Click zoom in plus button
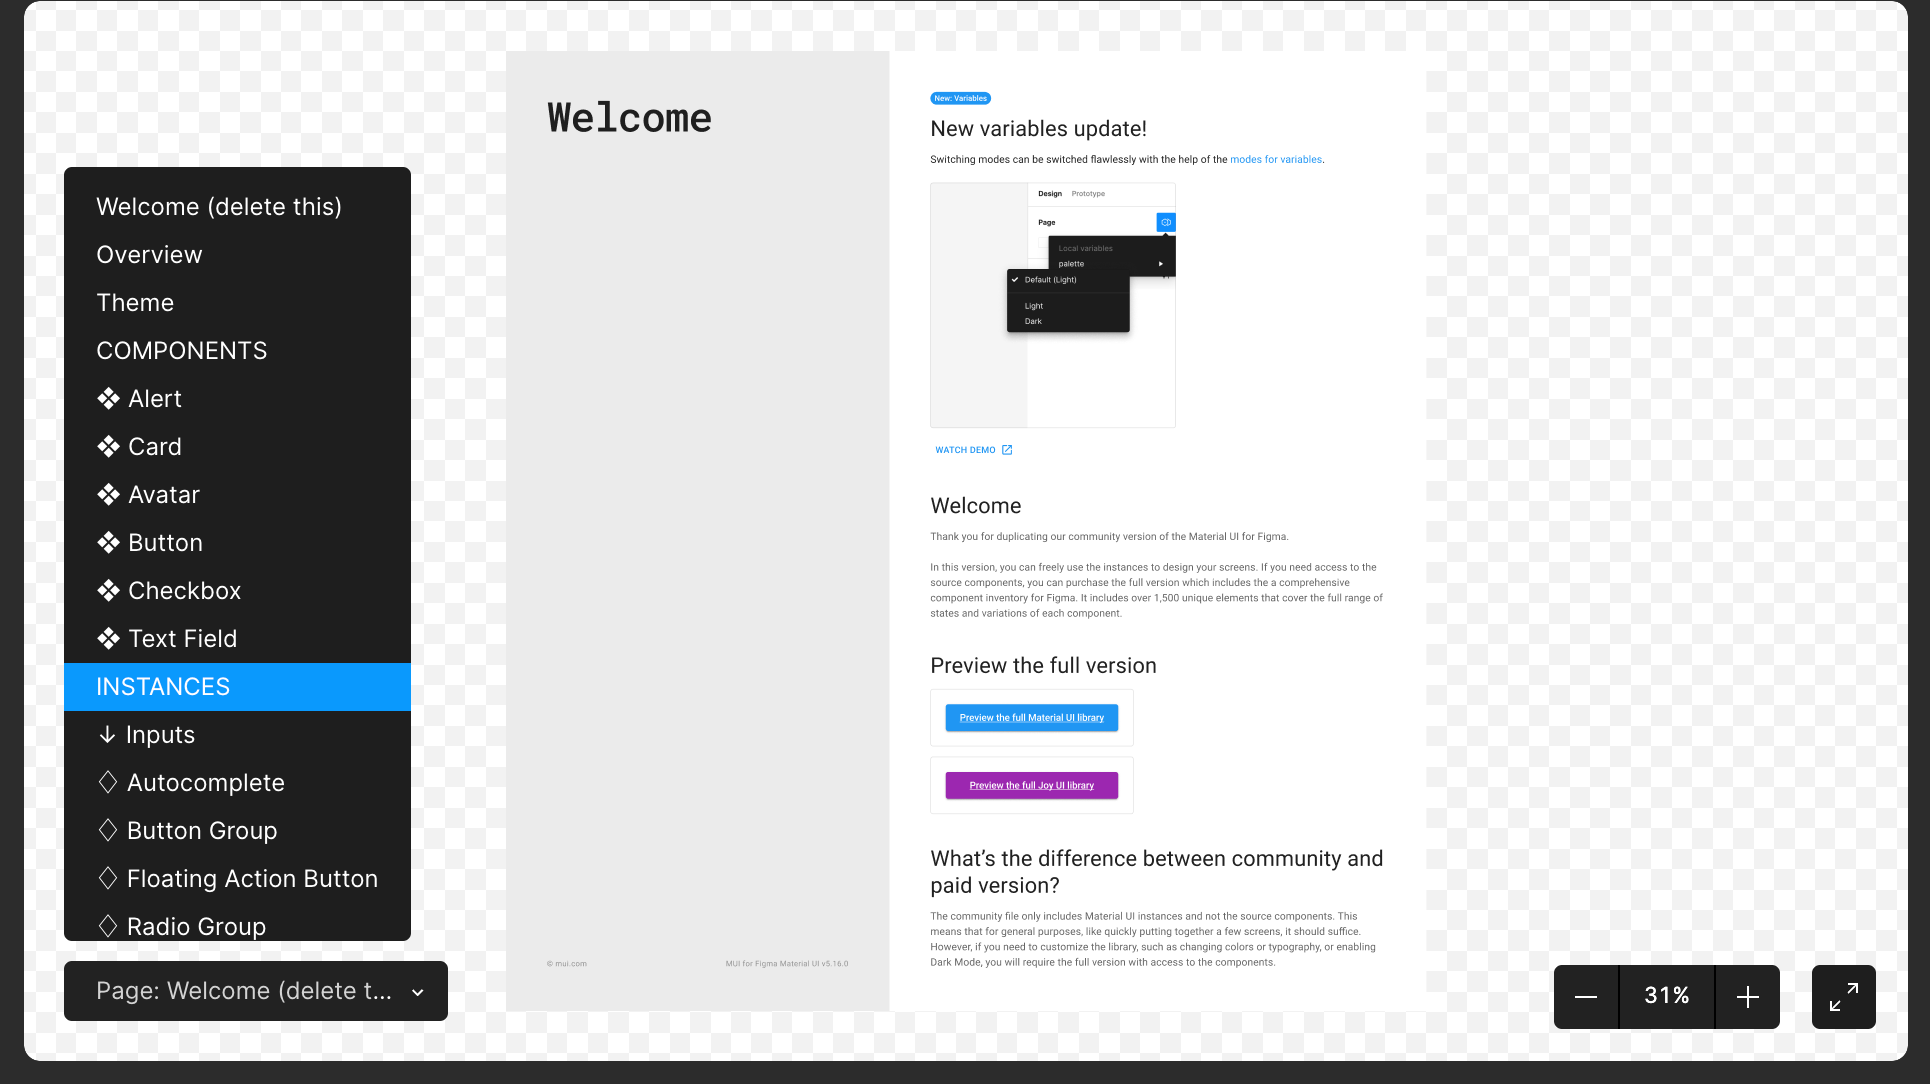Screen dimensions: 1930x1084 pyautogui.click(x=1748, y=997)
